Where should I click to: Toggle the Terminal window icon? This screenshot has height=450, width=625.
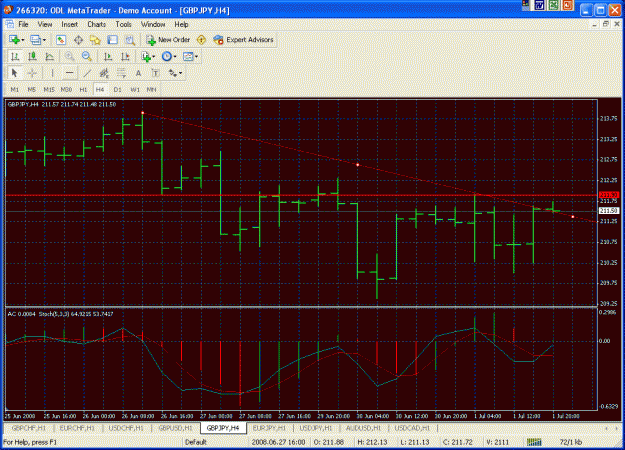tap(113, 40)
